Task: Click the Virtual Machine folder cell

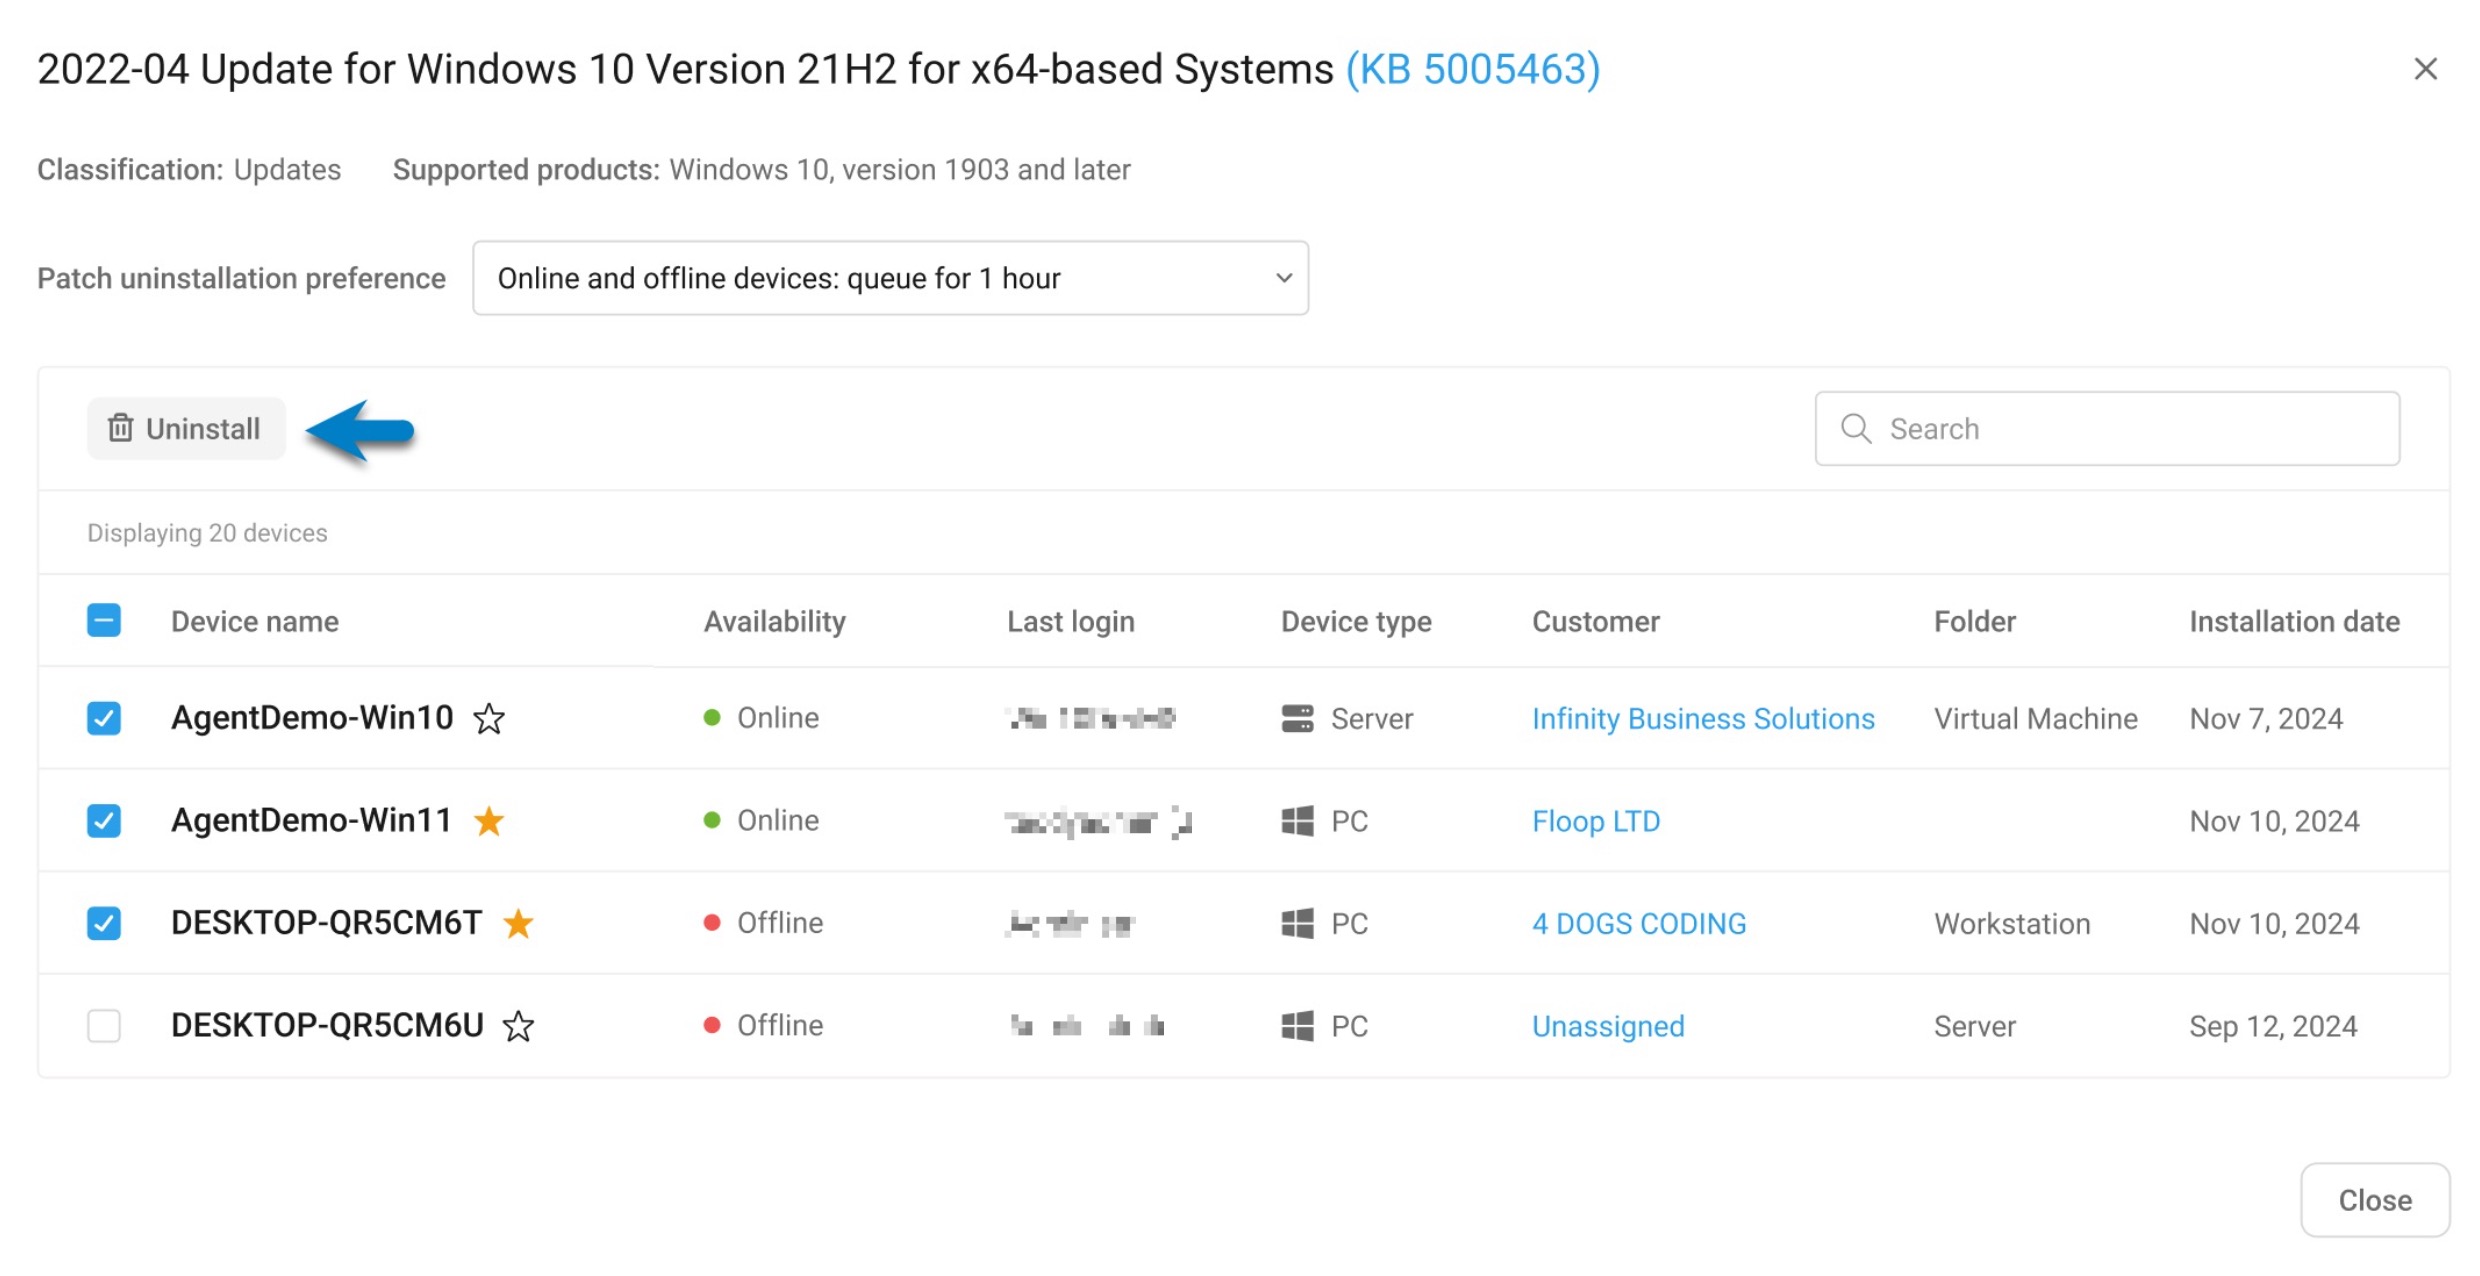Action: click(2035, 719)
